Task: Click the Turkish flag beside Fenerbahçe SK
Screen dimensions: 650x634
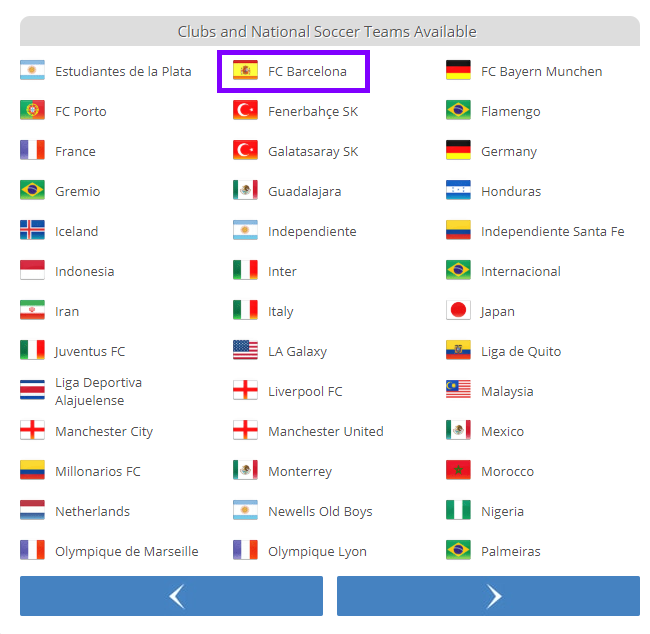Action: 245,110
